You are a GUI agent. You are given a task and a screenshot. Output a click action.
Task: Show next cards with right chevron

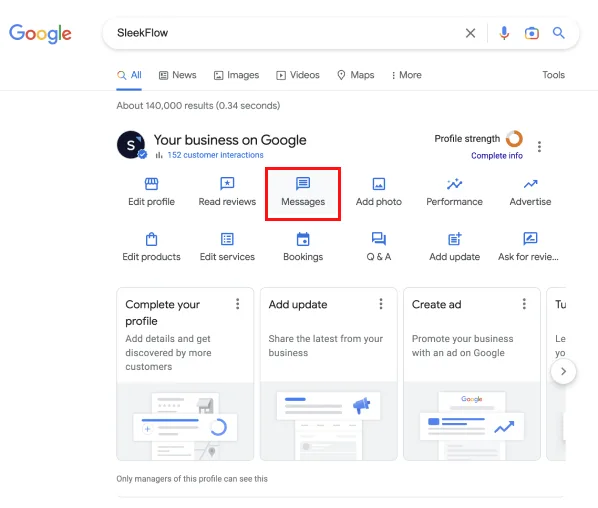[563, 371]
